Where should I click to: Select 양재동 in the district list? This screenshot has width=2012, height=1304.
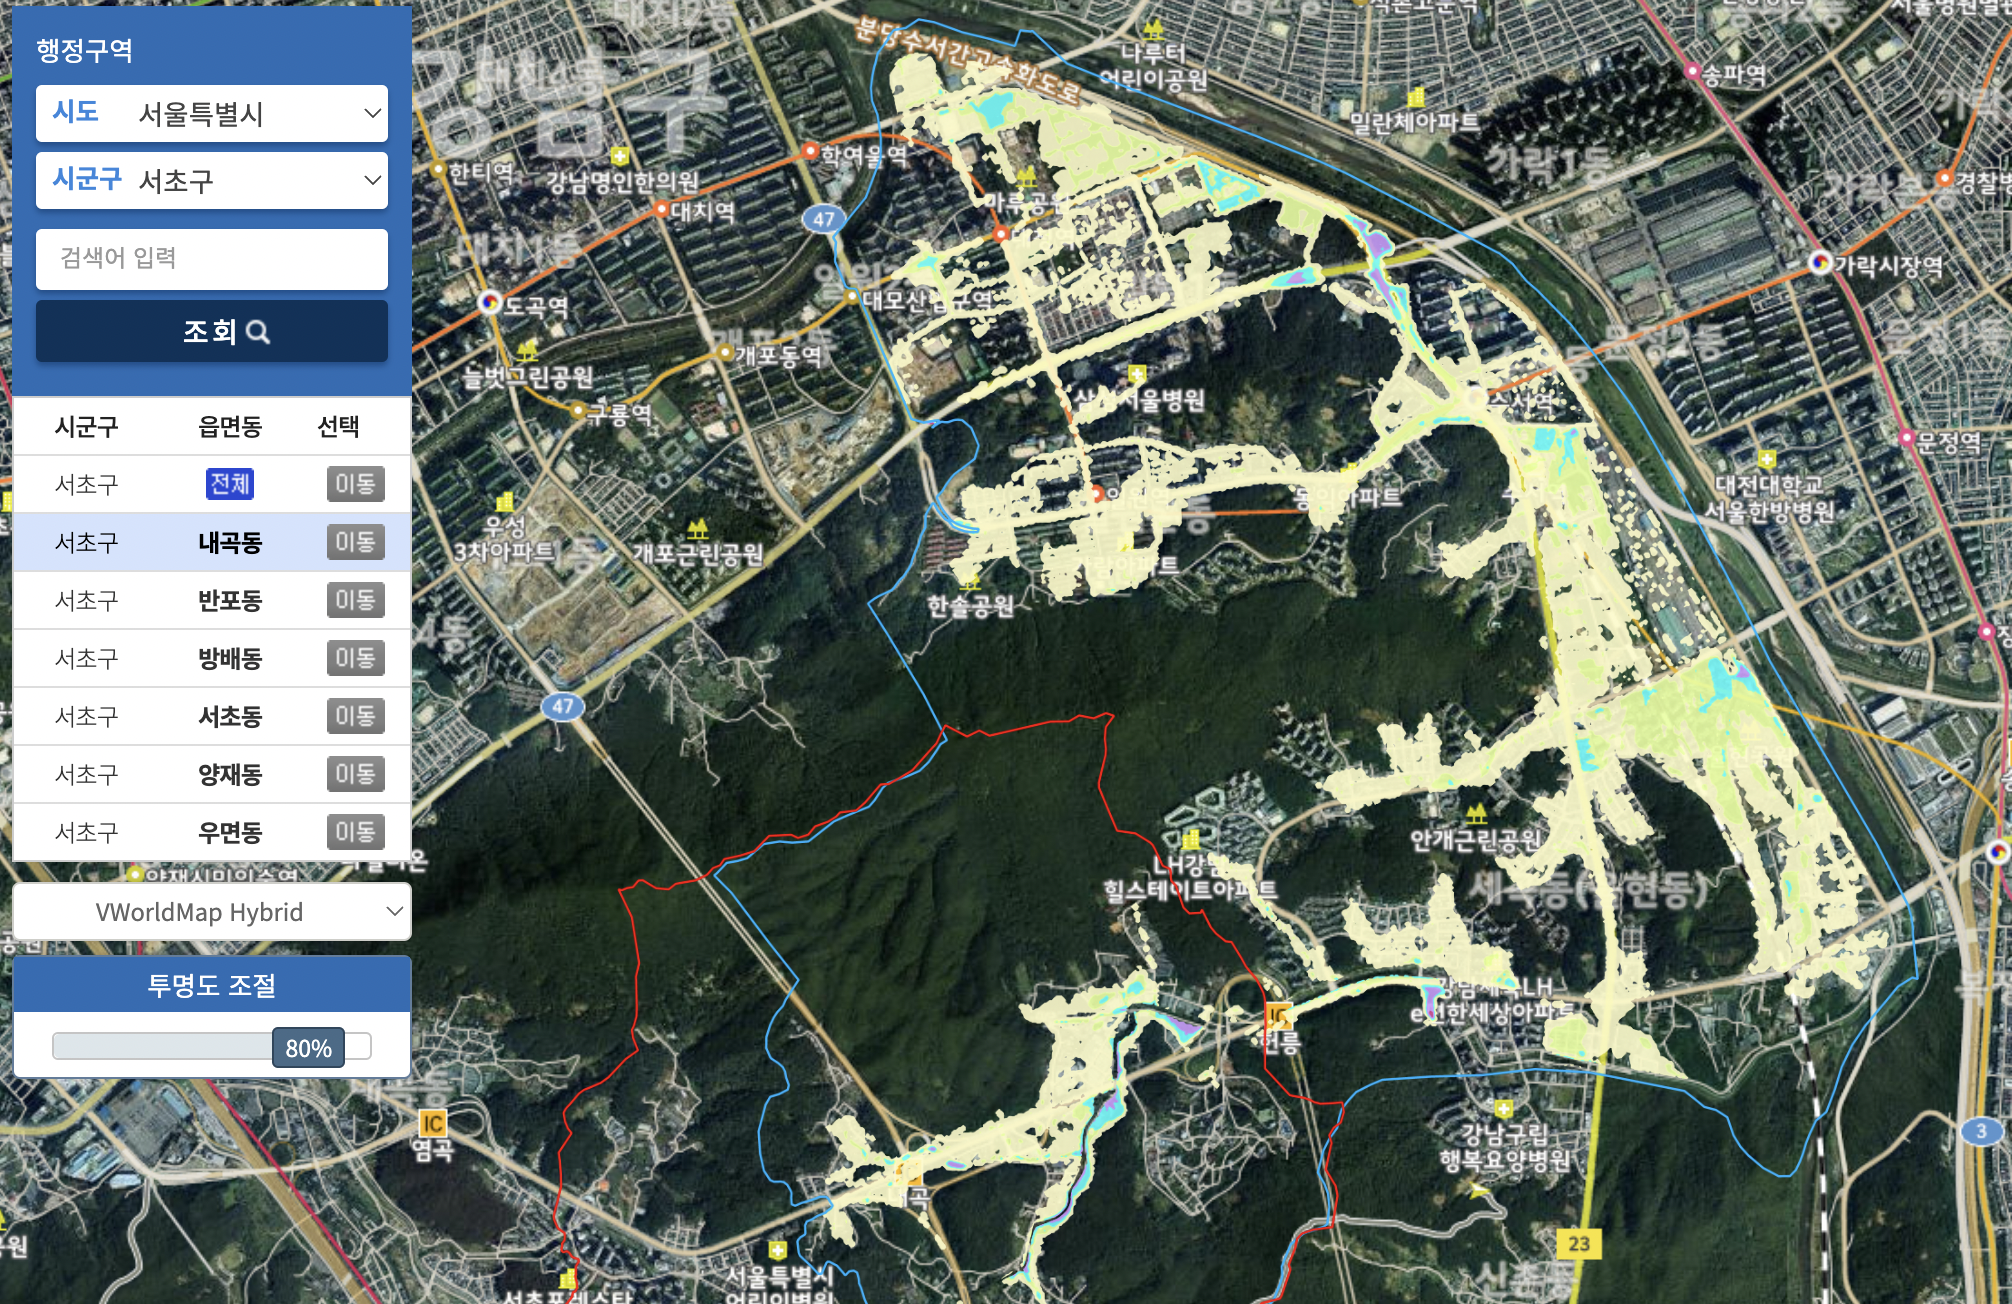(x=230, y=774)
